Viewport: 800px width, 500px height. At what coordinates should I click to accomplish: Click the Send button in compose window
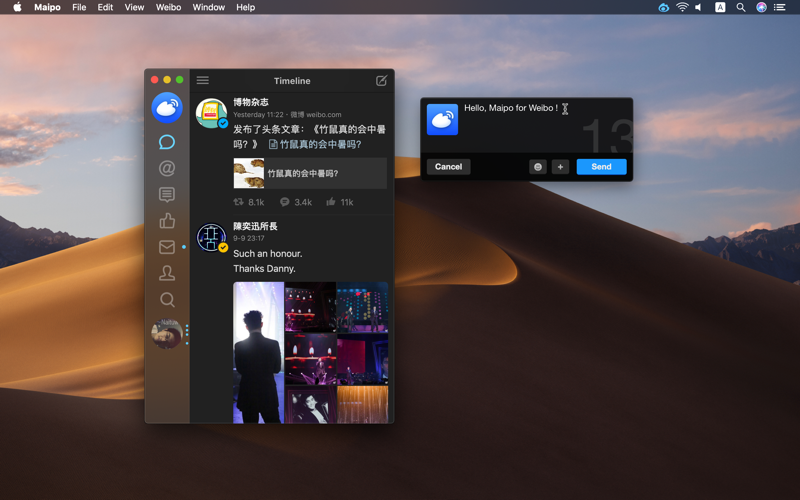(602, 167)
